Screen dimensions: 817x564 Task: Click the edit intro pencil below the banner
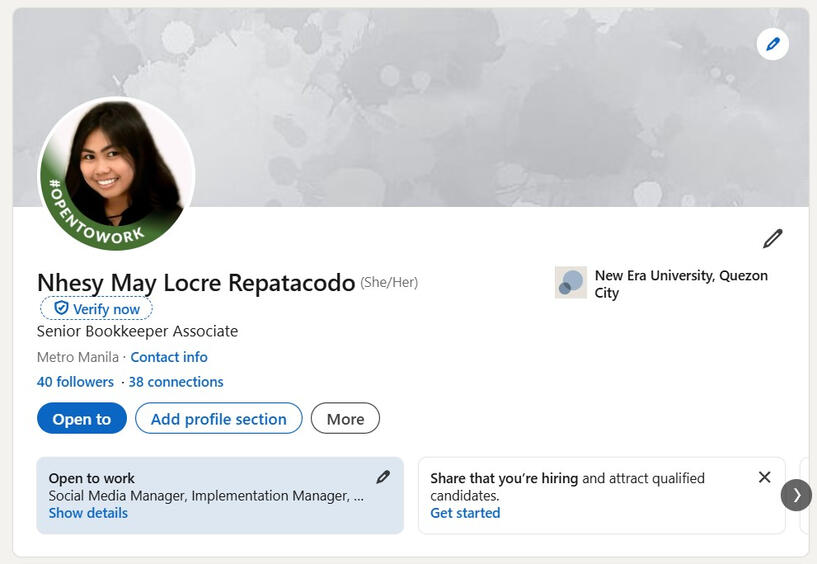[772, 239]
